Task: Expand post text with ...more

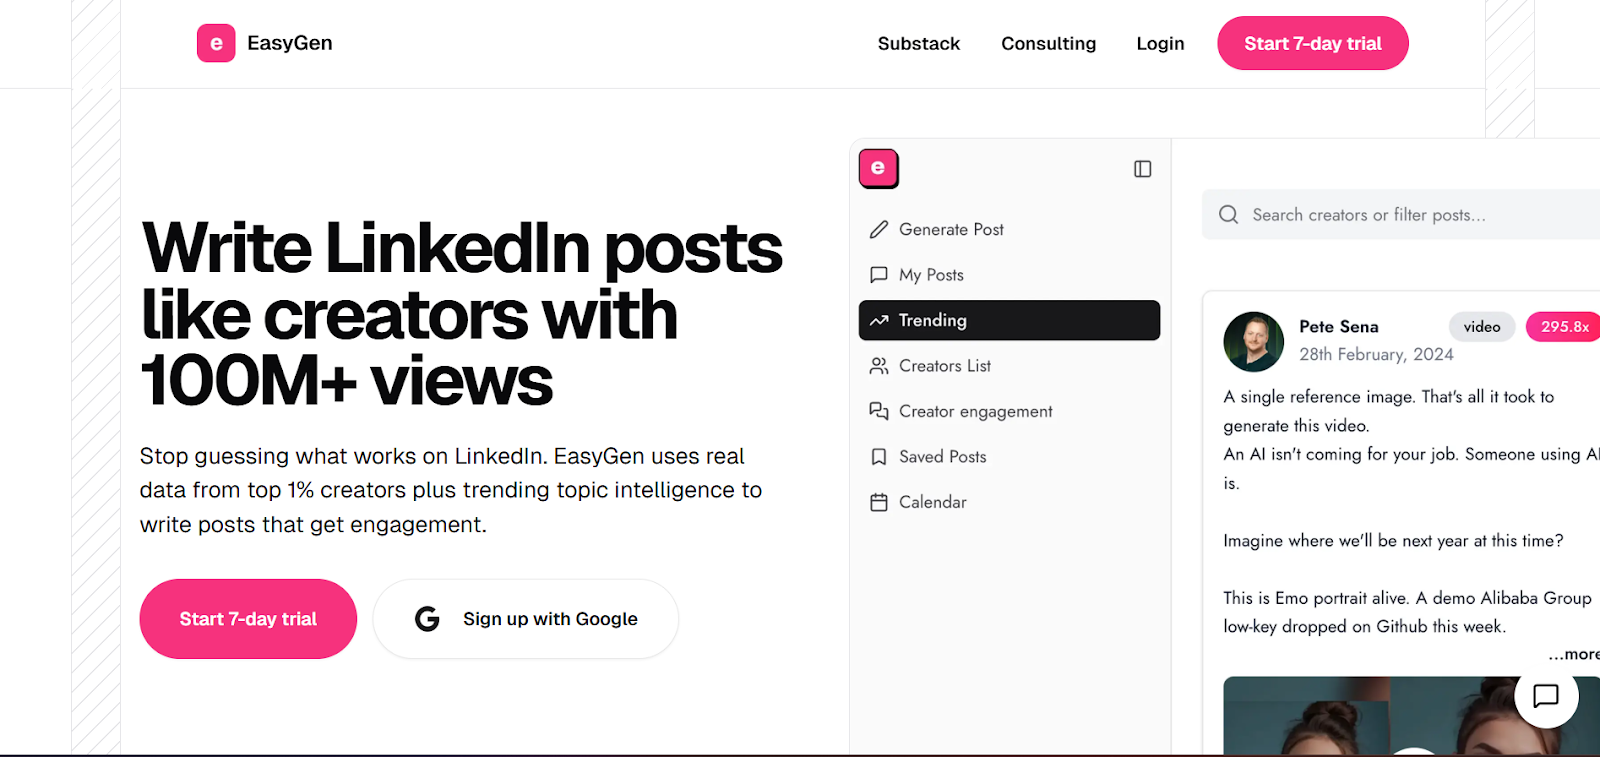Action: click(1574, 654)
